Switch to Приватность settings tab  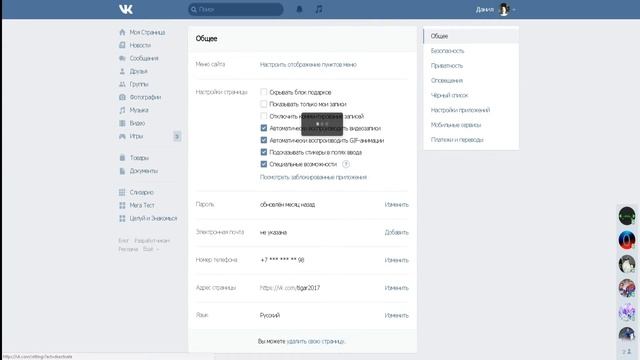click(x=471, y=66)
